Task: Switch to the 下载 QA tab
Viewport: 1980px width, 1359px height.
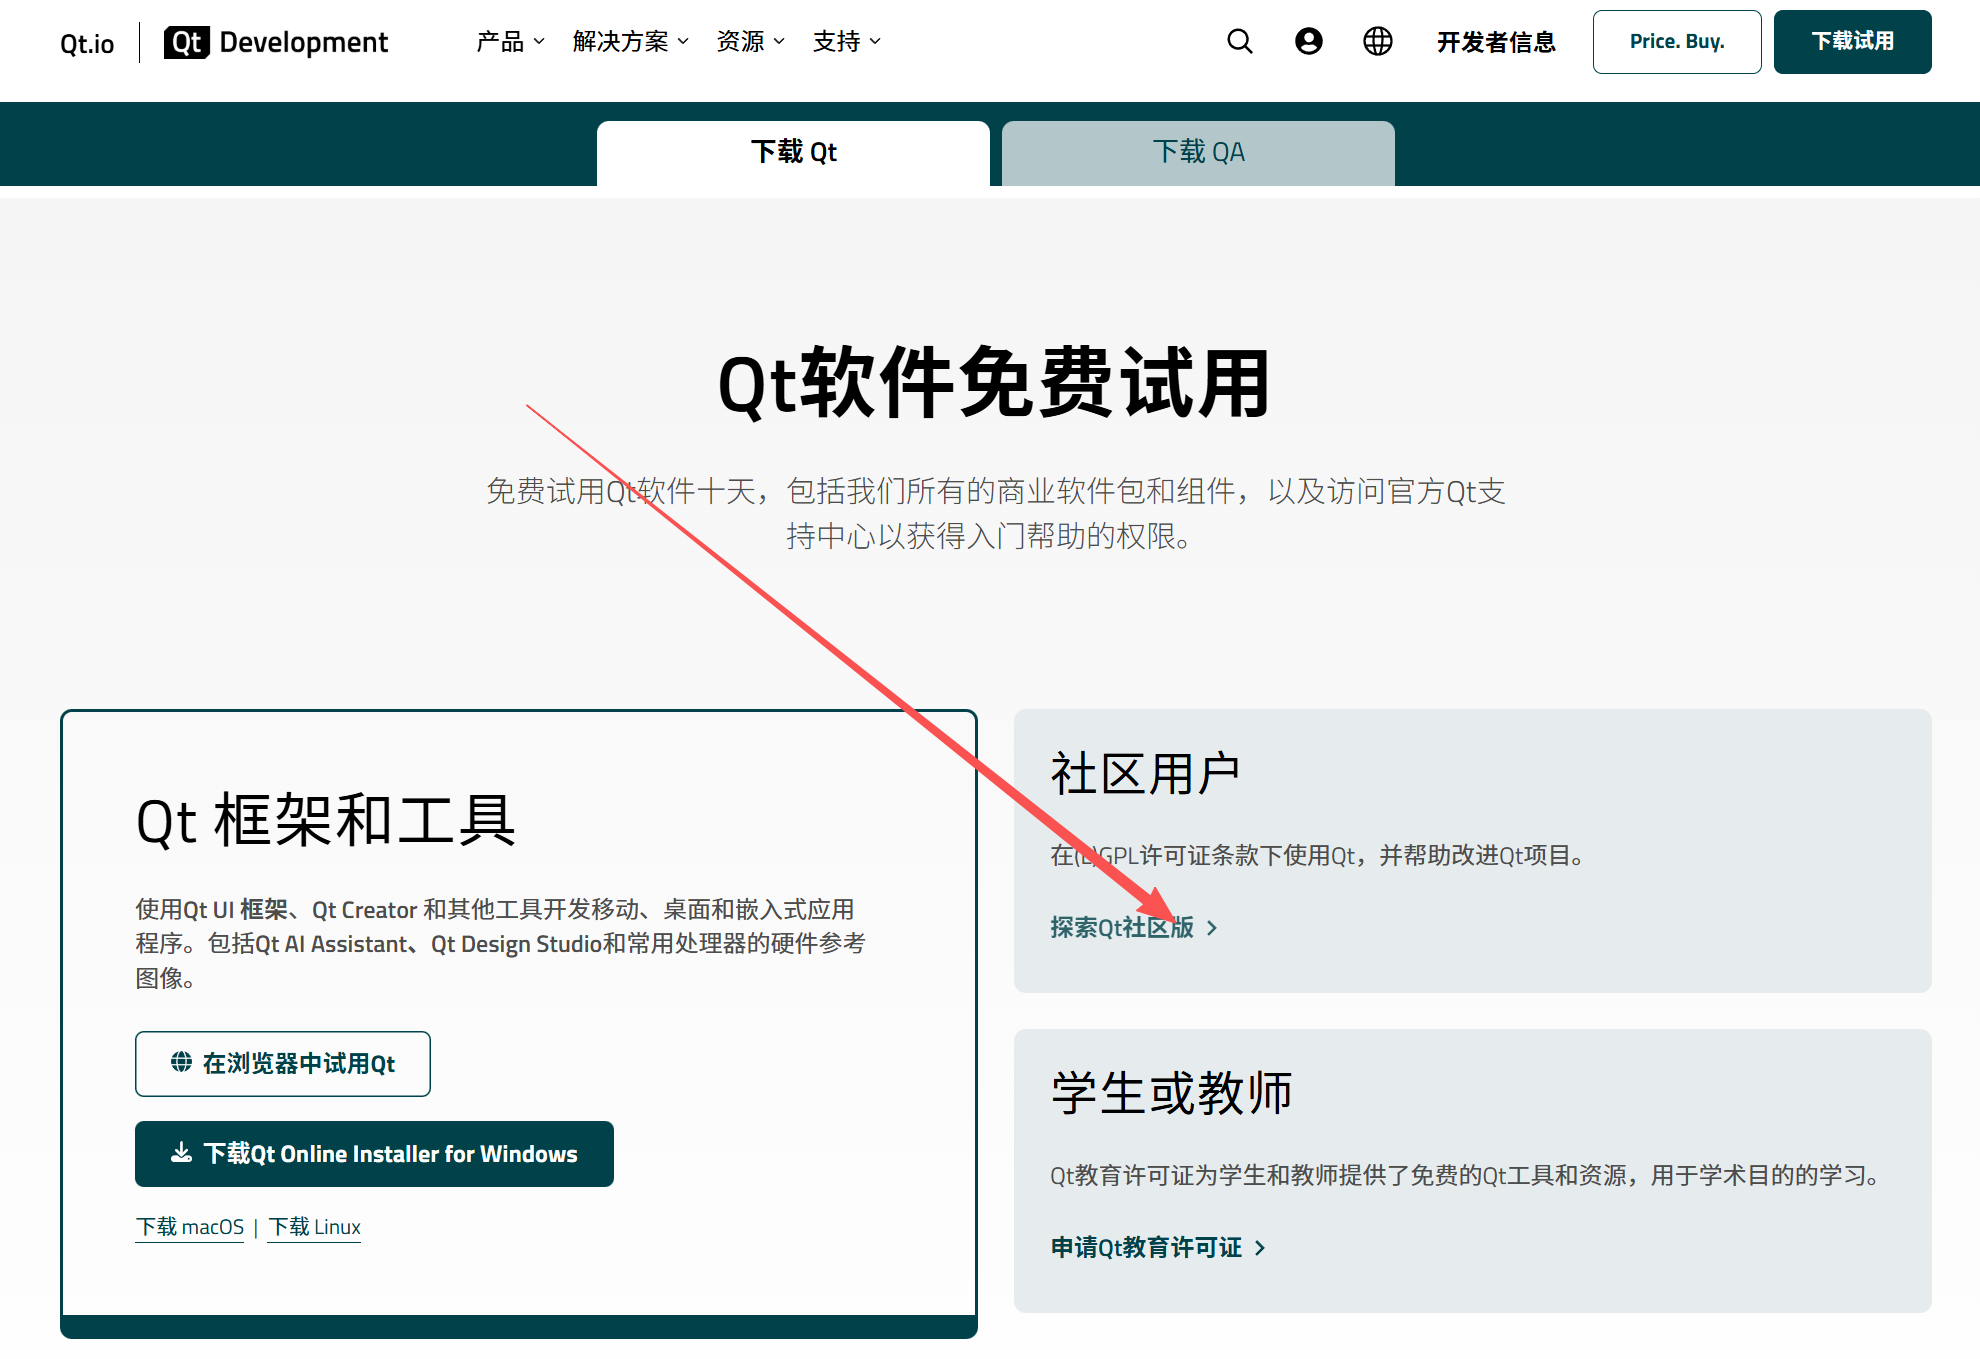Action: tap(1197, 152)
